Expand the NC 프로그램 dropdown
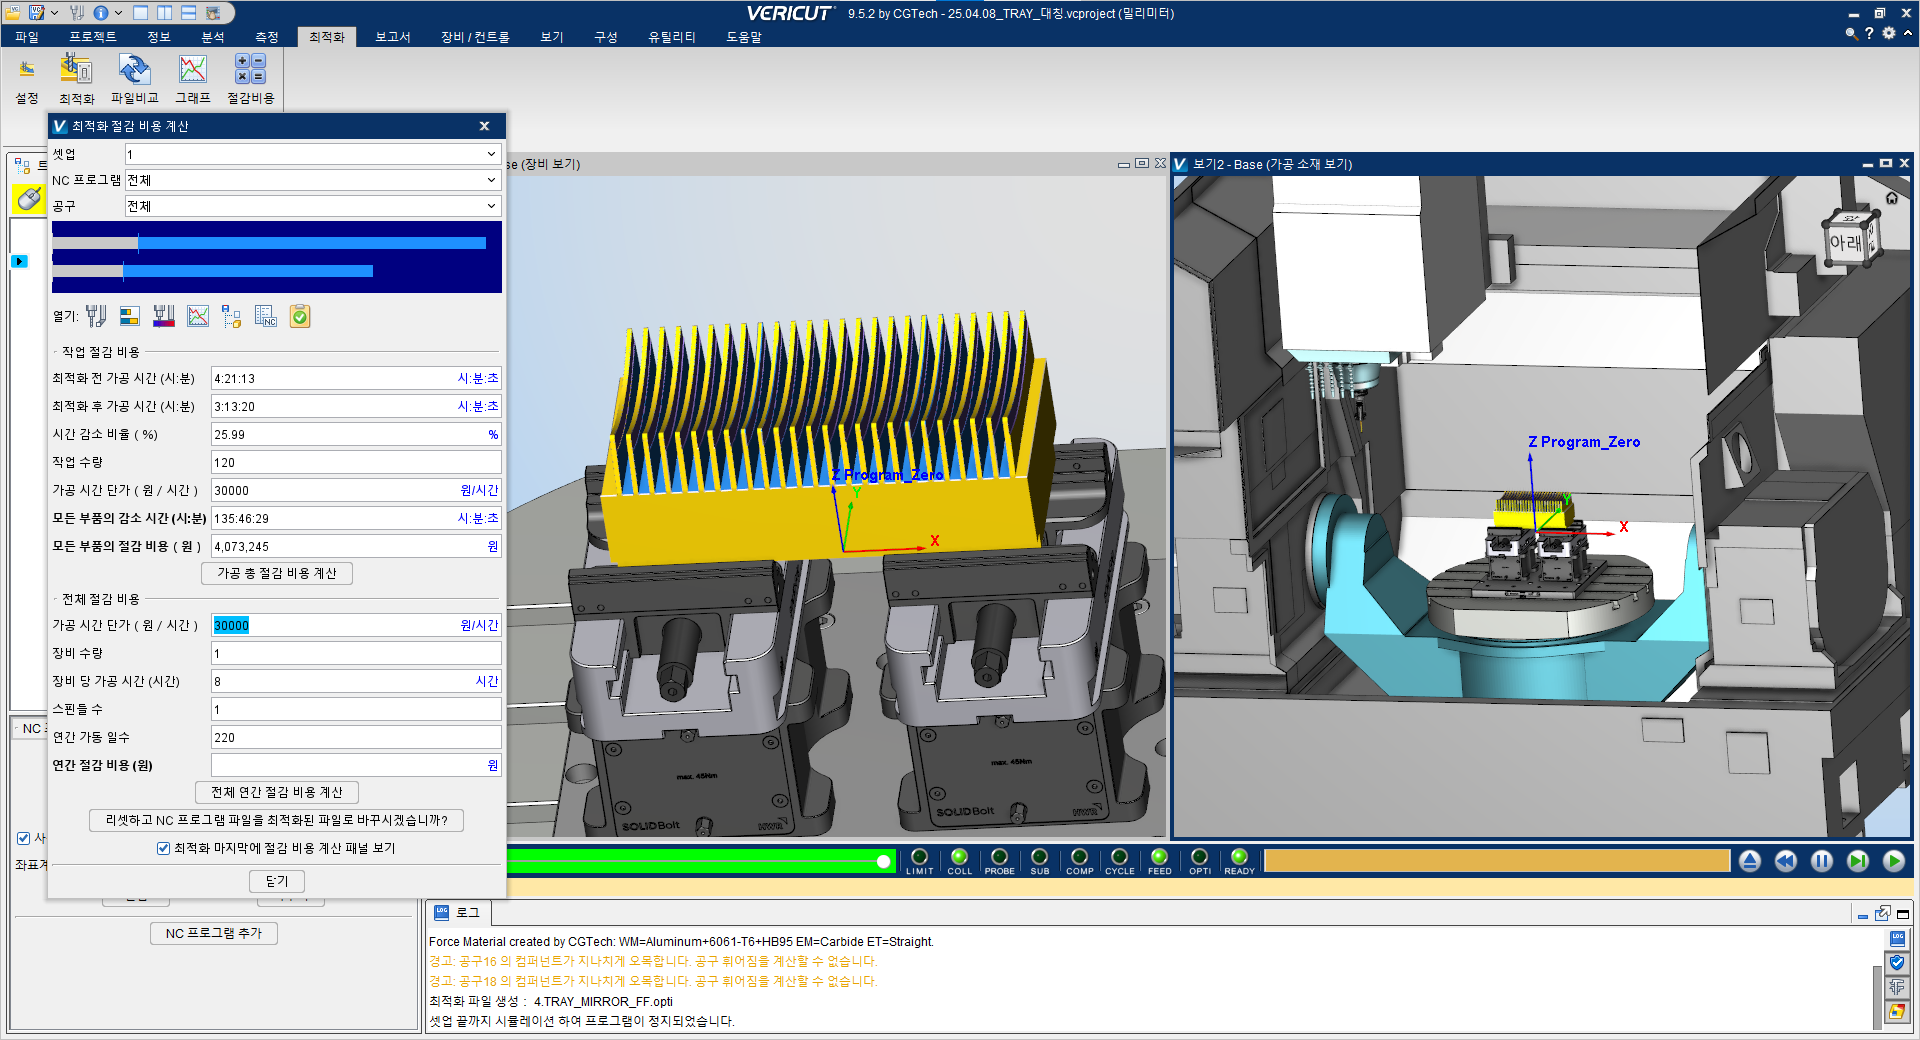 (x=491, y=180)
